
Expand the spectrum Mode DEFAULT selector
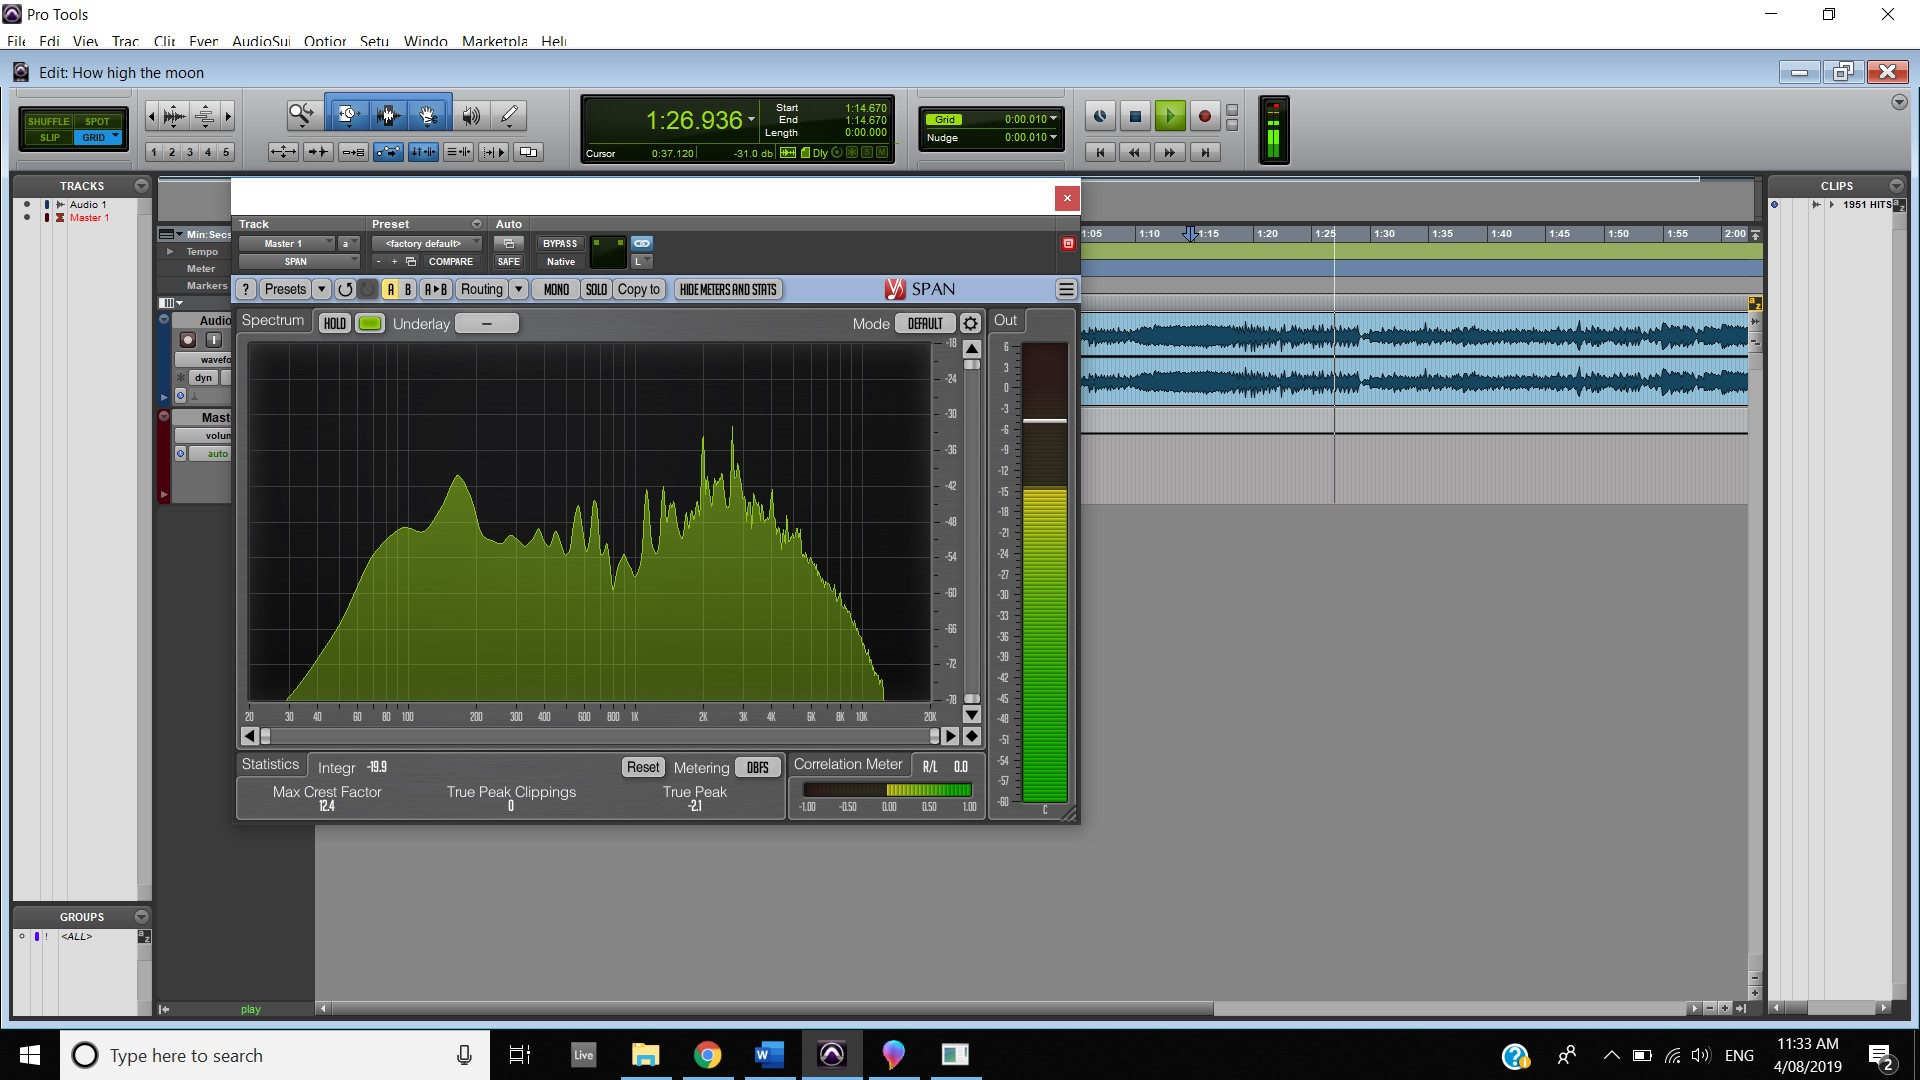(x=925, y=324)
